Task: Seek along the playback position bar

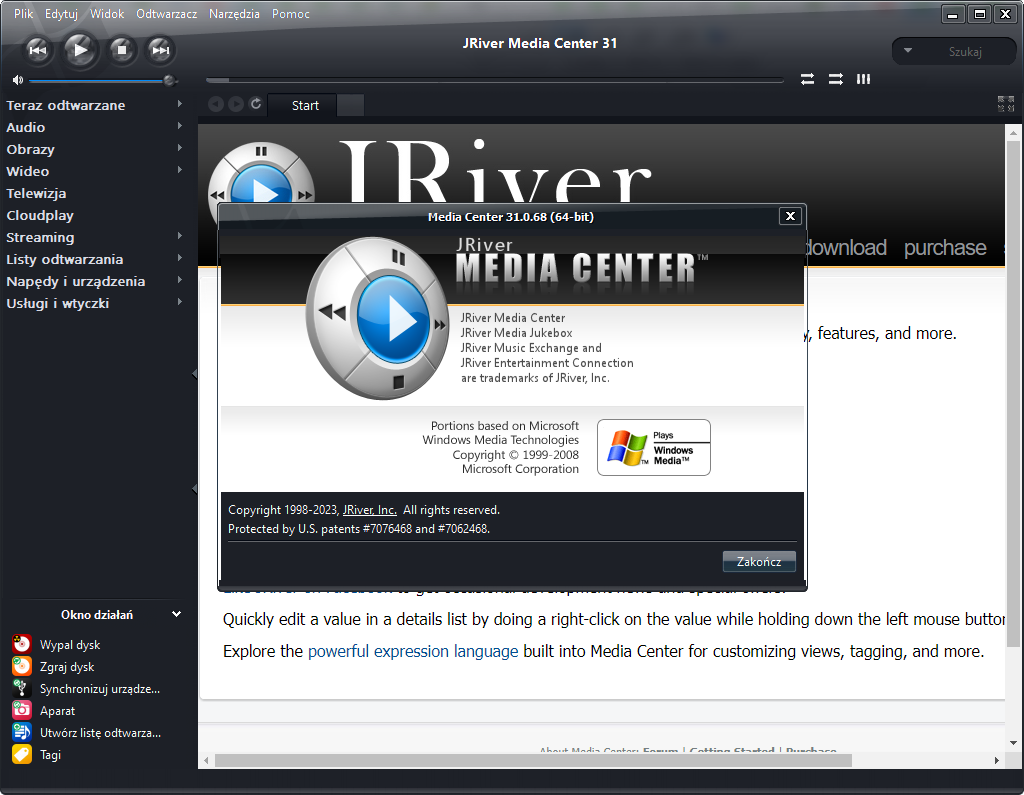Action: pyautogui.click(x=494, y=80)
